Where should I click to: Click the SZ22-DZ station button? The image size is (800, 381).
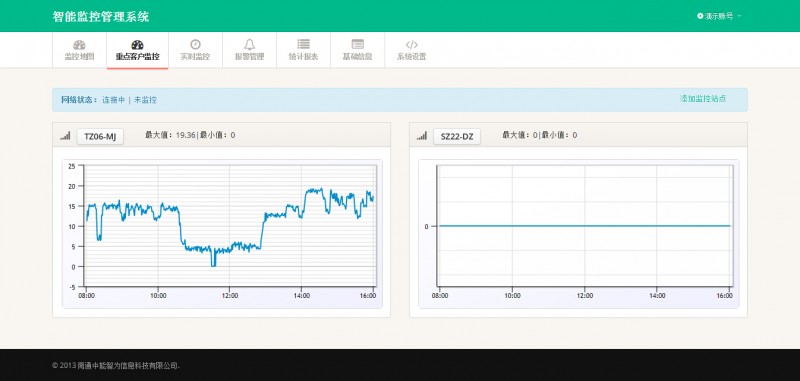[x=457, y=136]
